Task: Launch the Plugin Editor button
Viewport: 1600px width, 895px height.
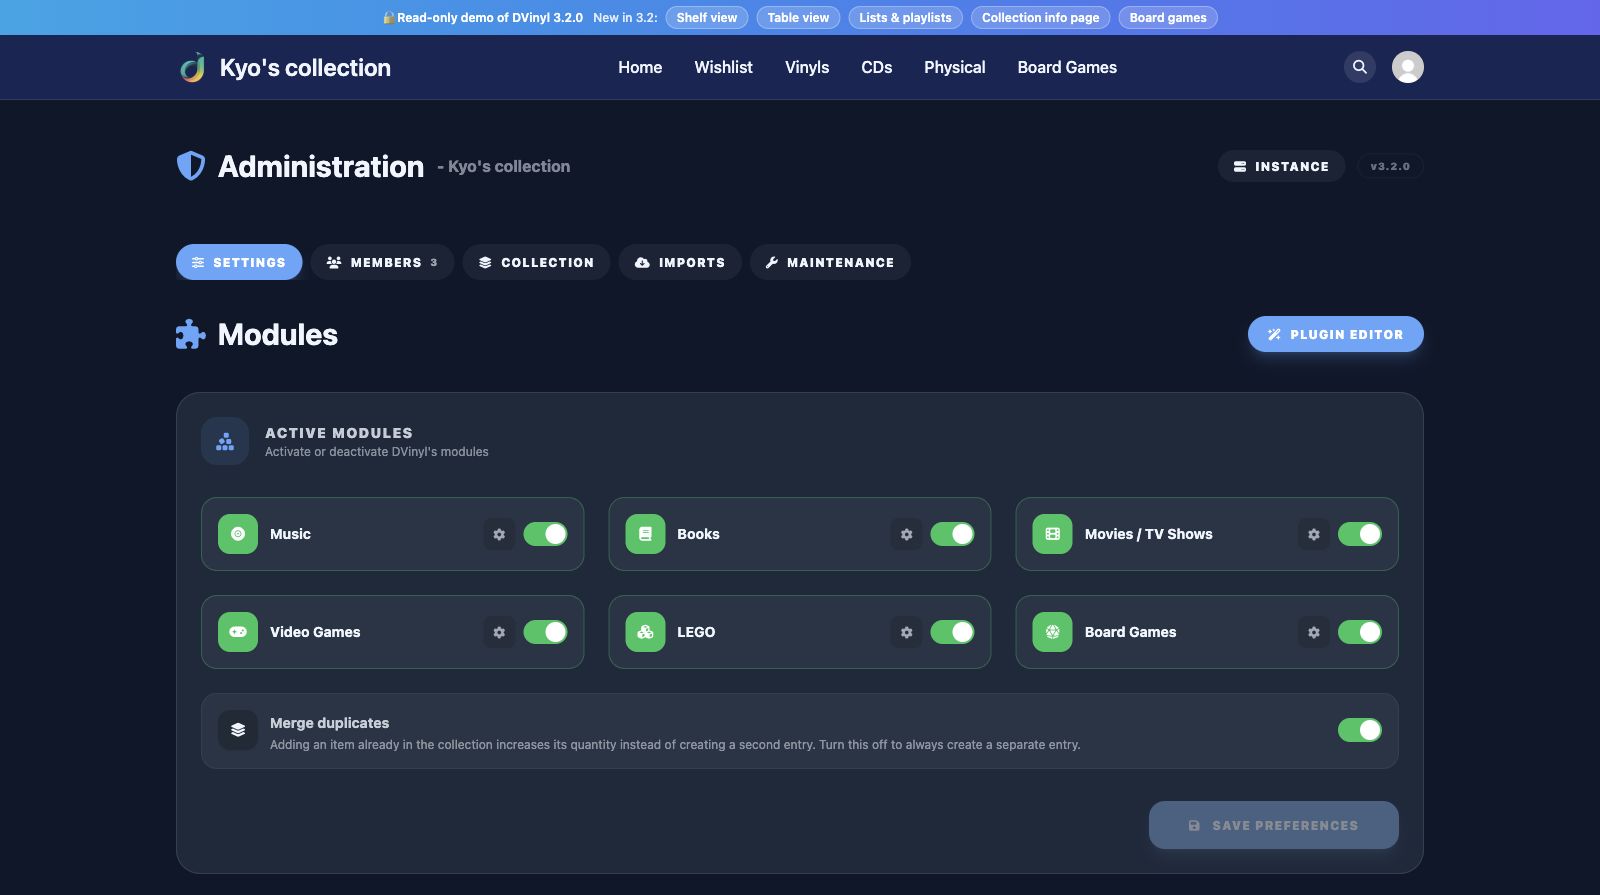Action: (x=1336, y=334)
